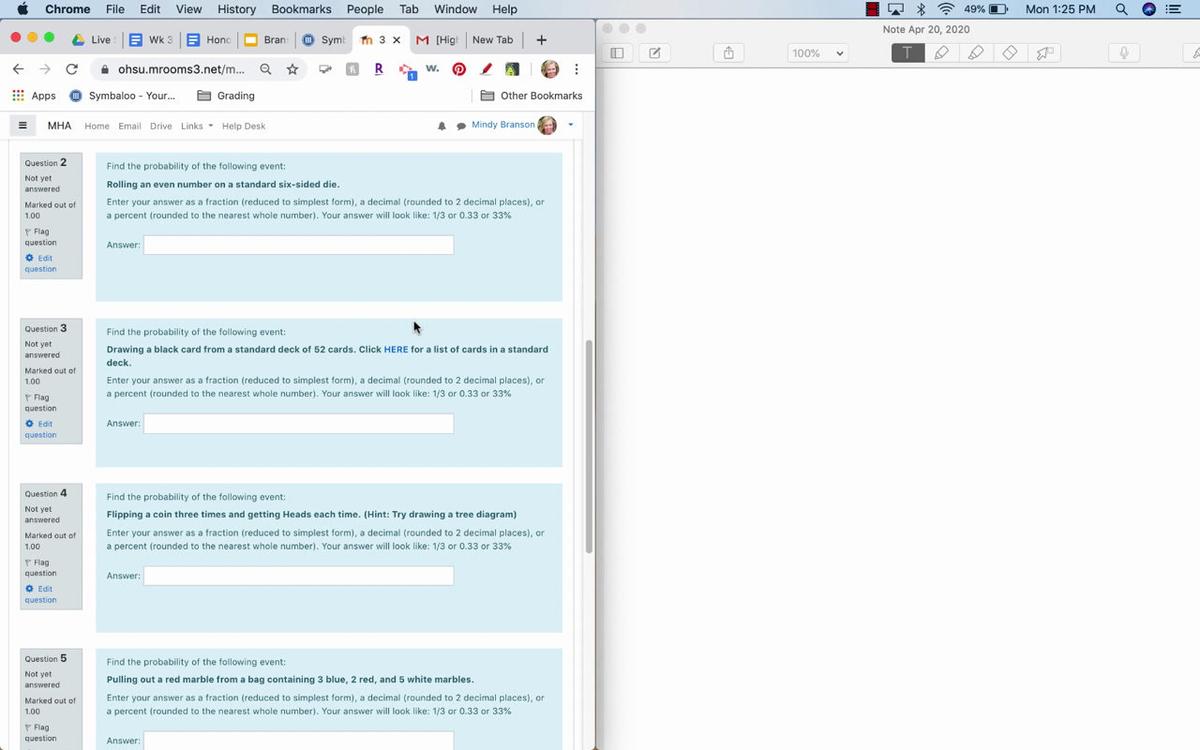Expand the Links dropdown in the MHA navbar

pos(196,126)
